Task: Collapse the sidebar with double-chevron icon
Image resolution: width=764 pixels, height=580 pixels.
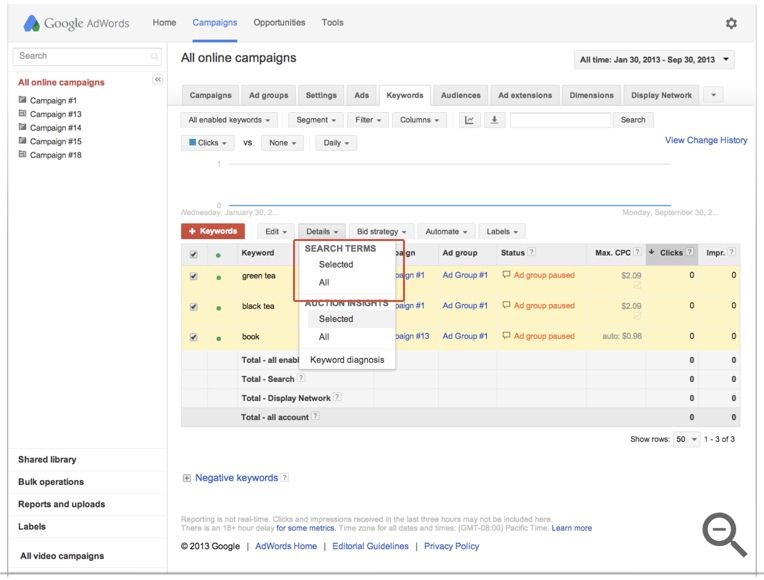Action: pos(157,79)
